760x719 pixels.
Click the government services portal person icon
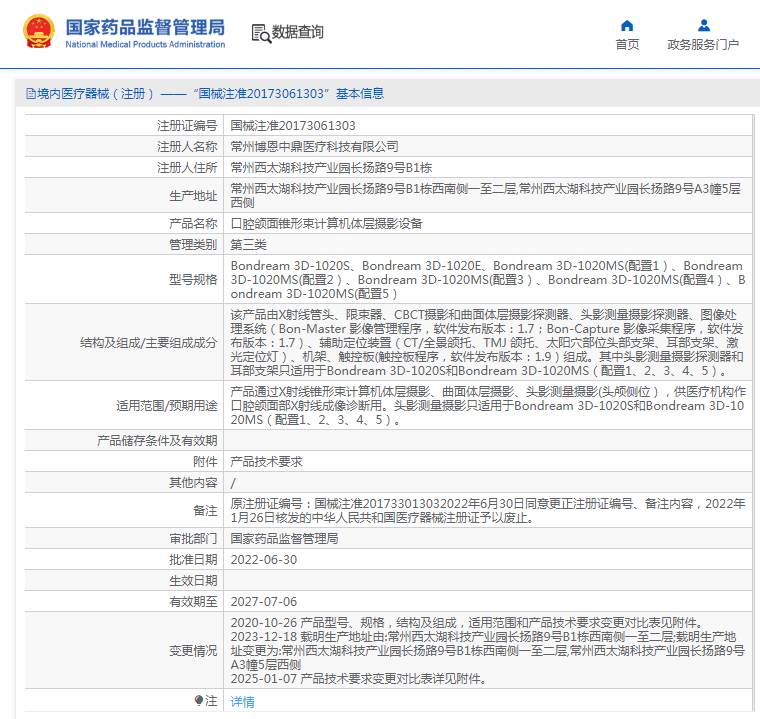(x=704, y=25)
